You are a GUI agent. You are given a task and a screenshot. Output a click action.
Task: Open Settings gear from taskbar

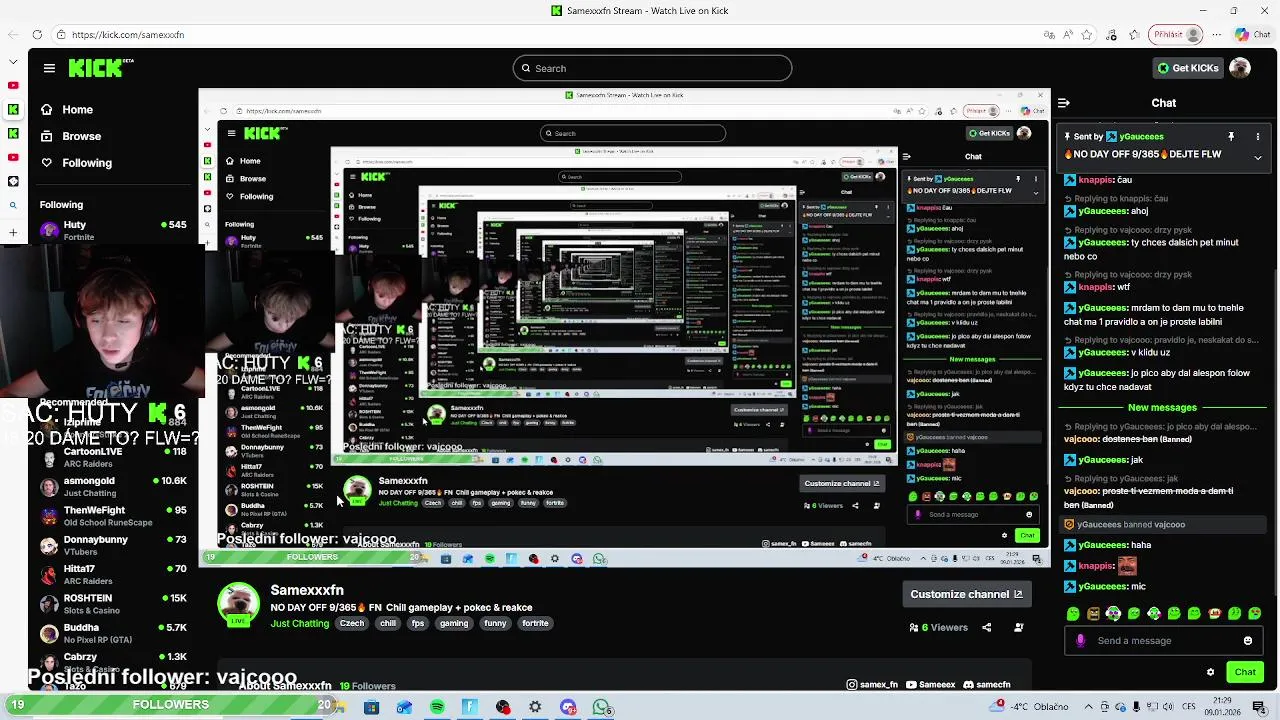tap(535, 708)
